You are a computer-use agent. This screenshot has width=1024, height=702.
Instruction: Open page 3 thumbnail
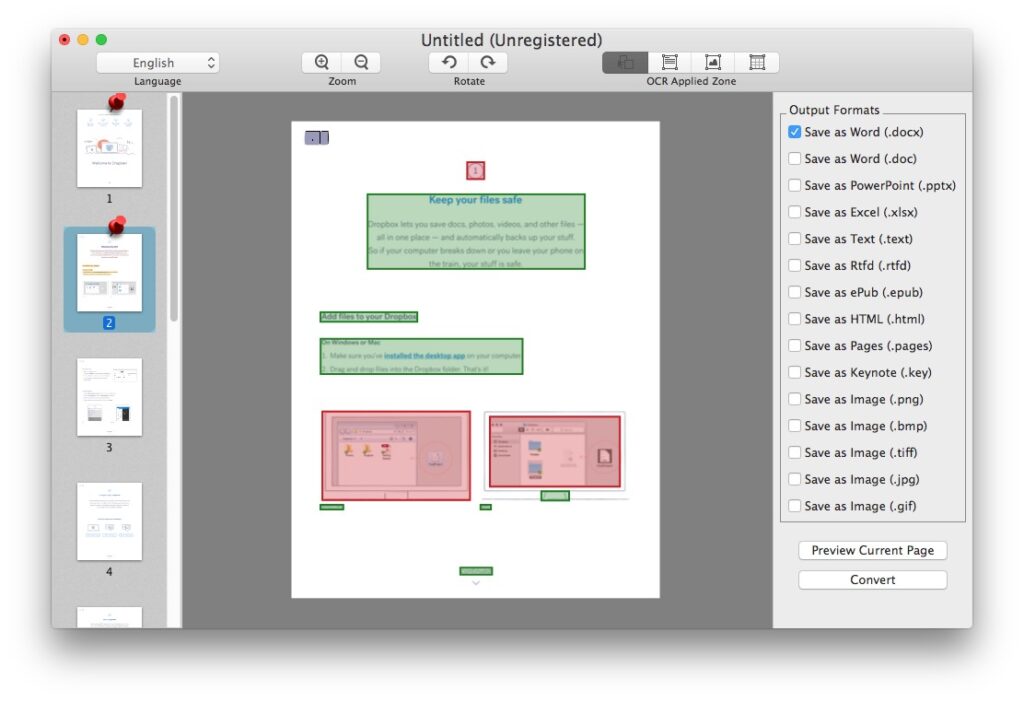click(109, 397)
